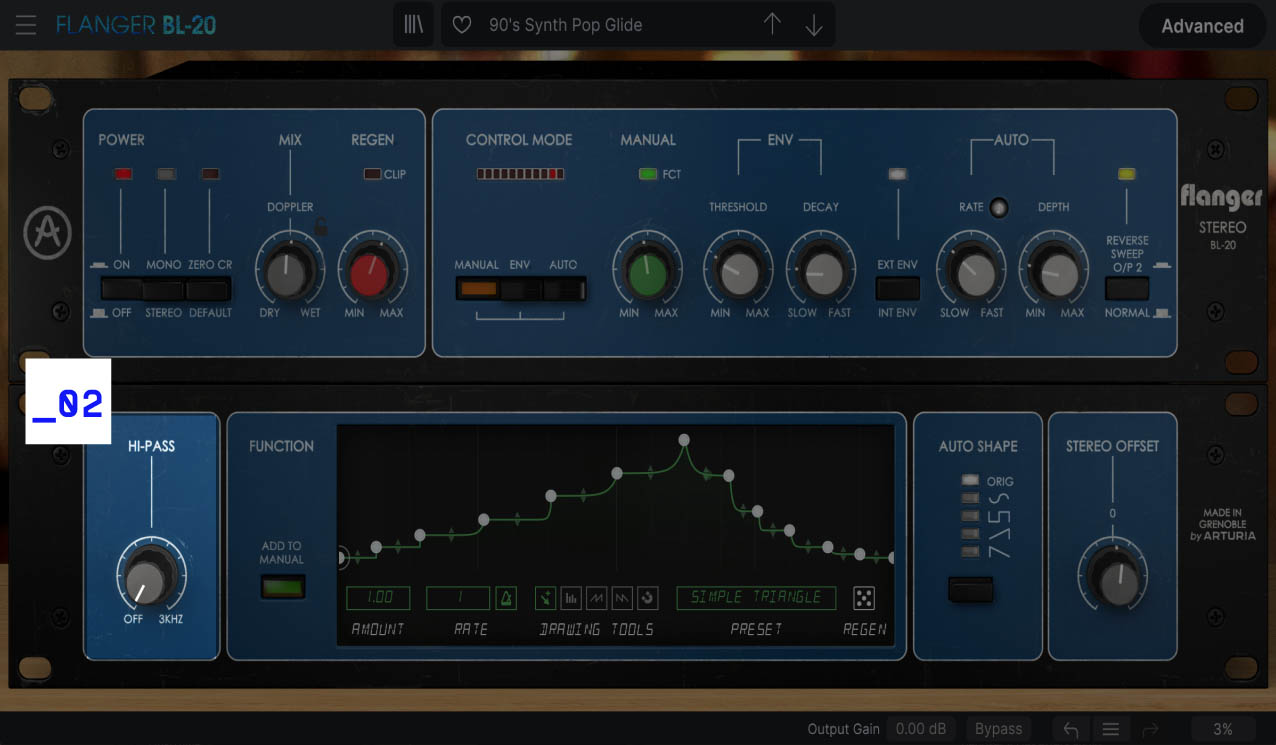Click the undo arrow in the bottom bar
Viewport: 1276px width, 745px height.
click(x=1069, y=728)
